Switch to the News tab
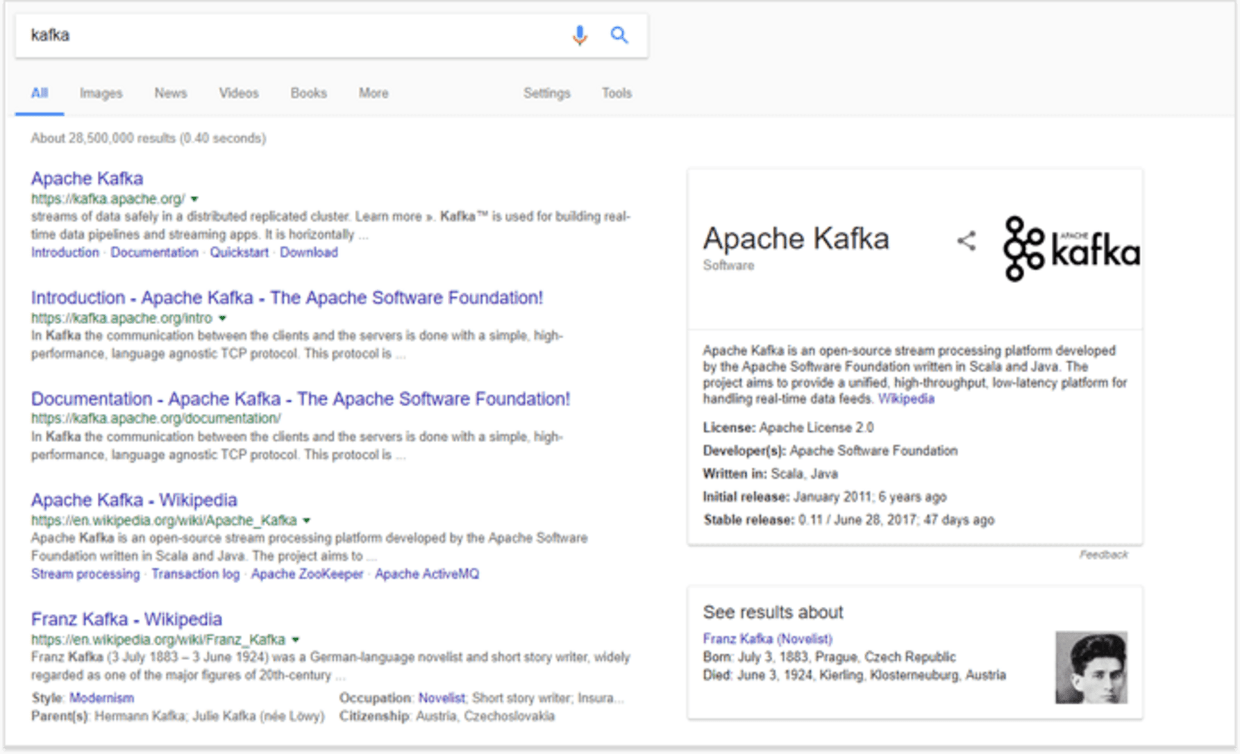Viewport: 1240px width, 754px height. (x=170, y=93)
